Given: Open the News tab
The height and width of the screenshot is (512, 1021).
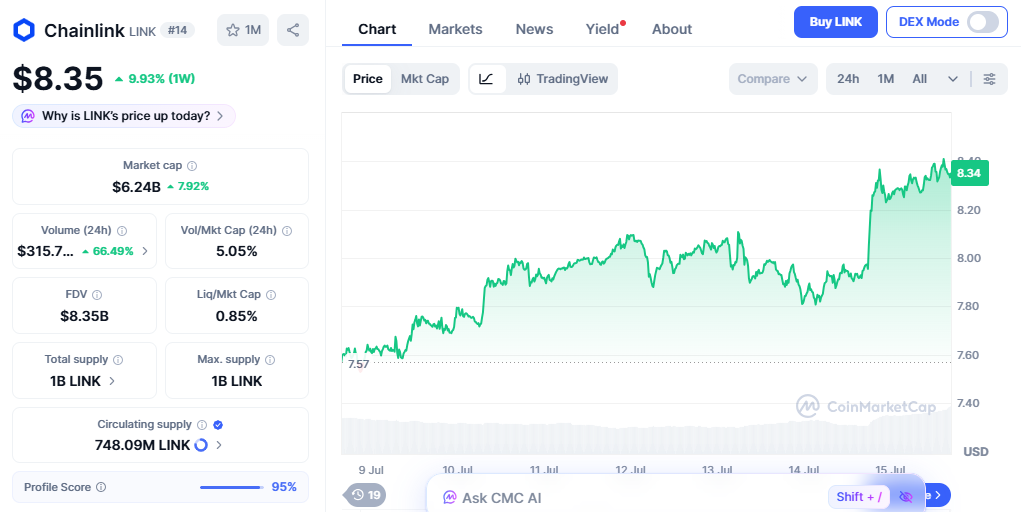Looking at the screenshot, I should [535, 29].
